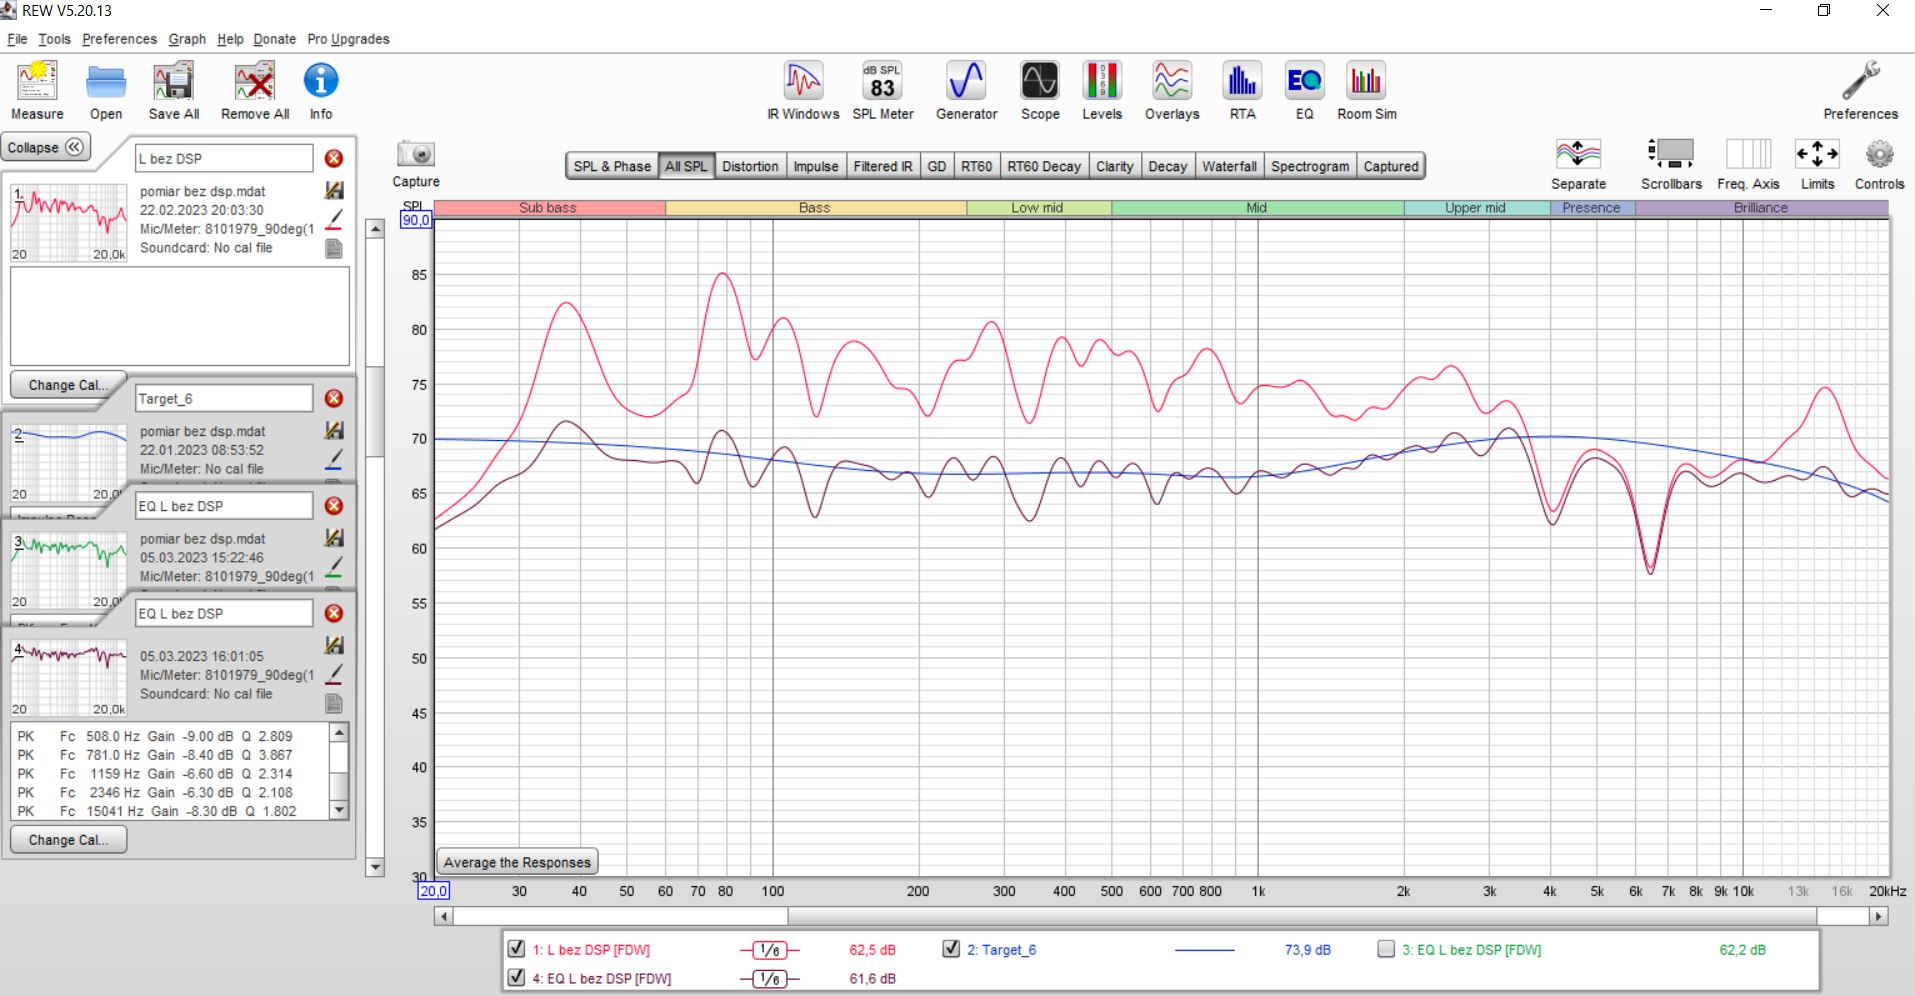Open the Room Sim tool
Image resolution: width=1915 pixels, height=996 pixels.
(1366, 81)
